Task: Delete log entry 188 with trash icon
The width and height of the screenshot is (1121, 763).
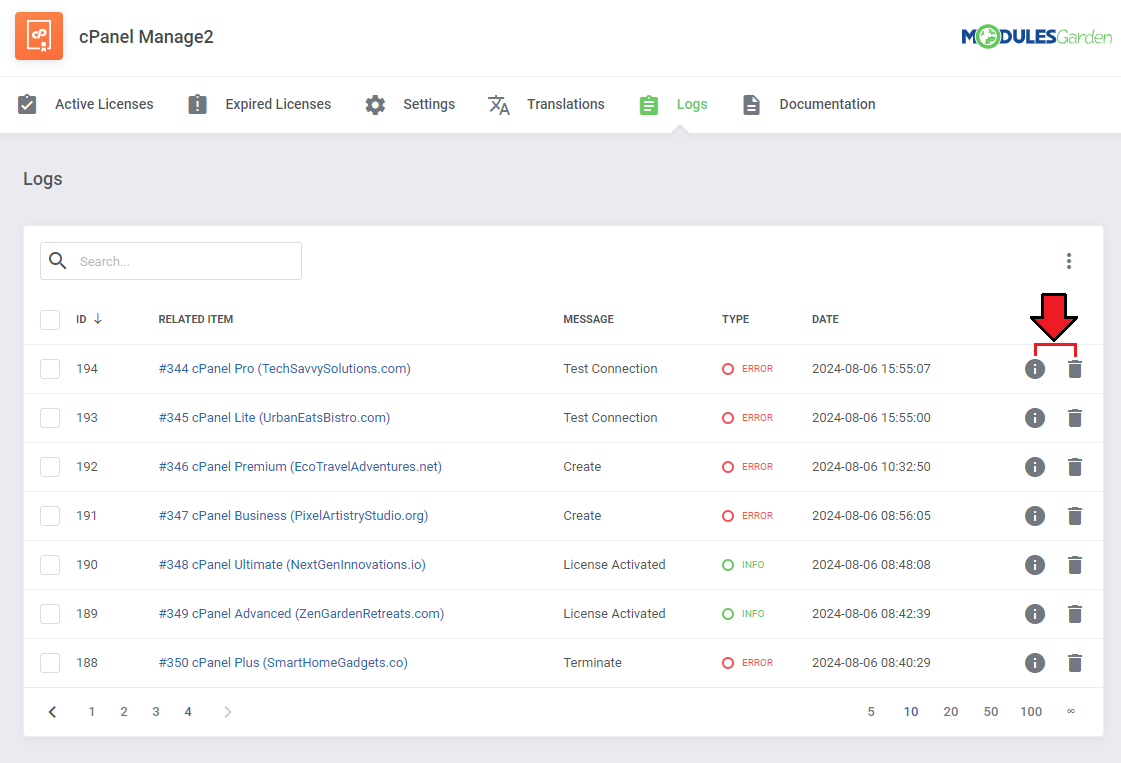Action: [1075, 663]
